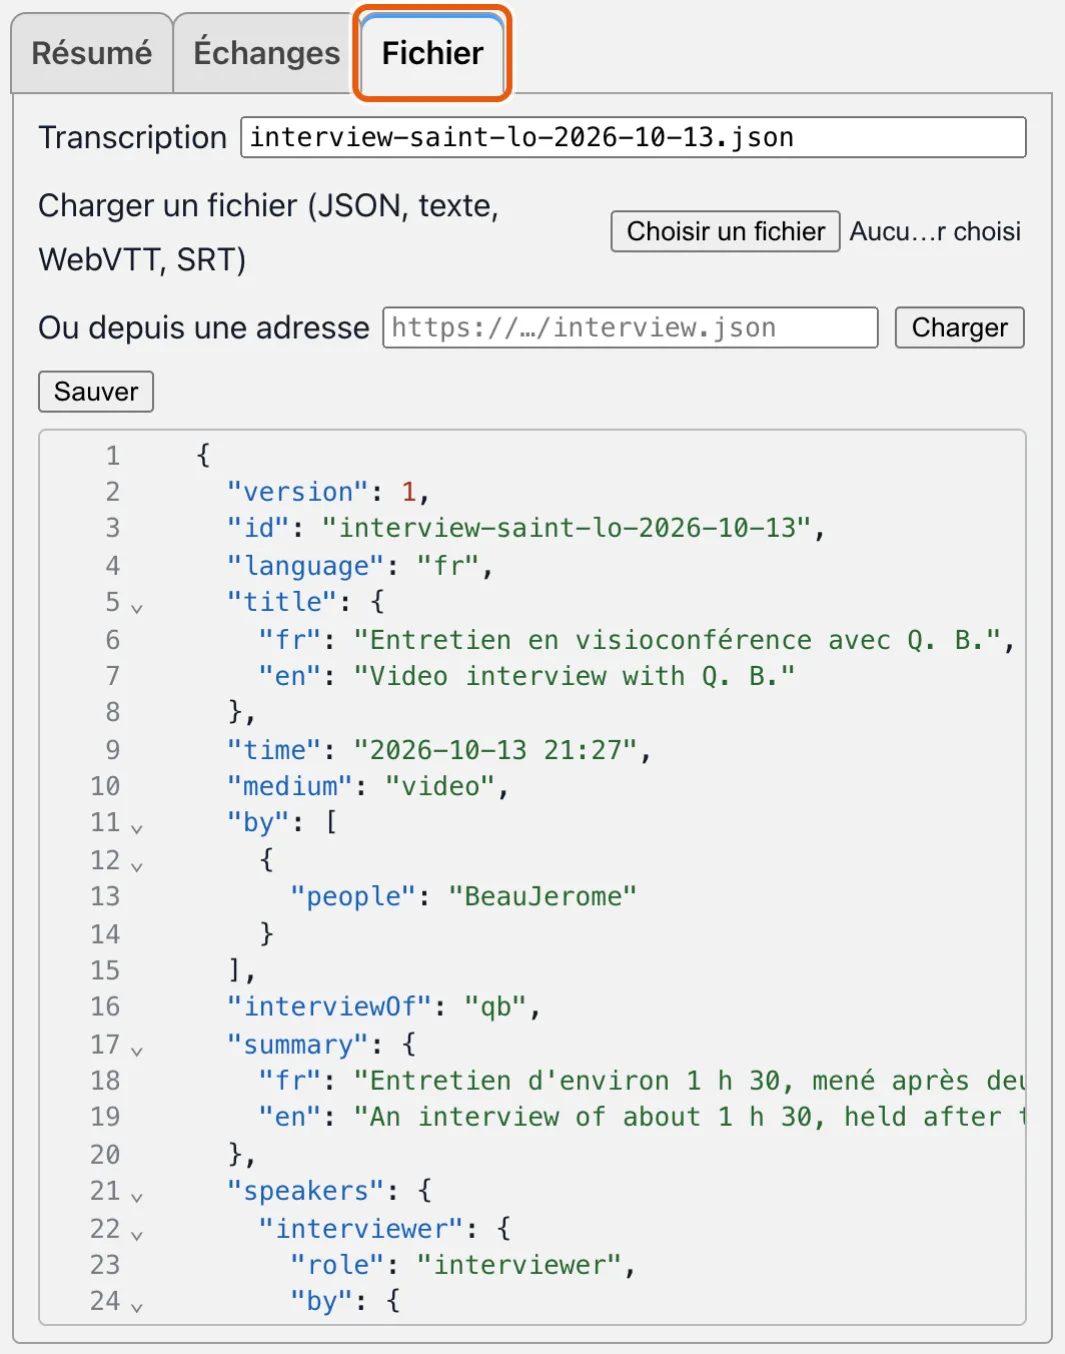
Task: Click the "language" key on line 4
Action: (306, 565)
